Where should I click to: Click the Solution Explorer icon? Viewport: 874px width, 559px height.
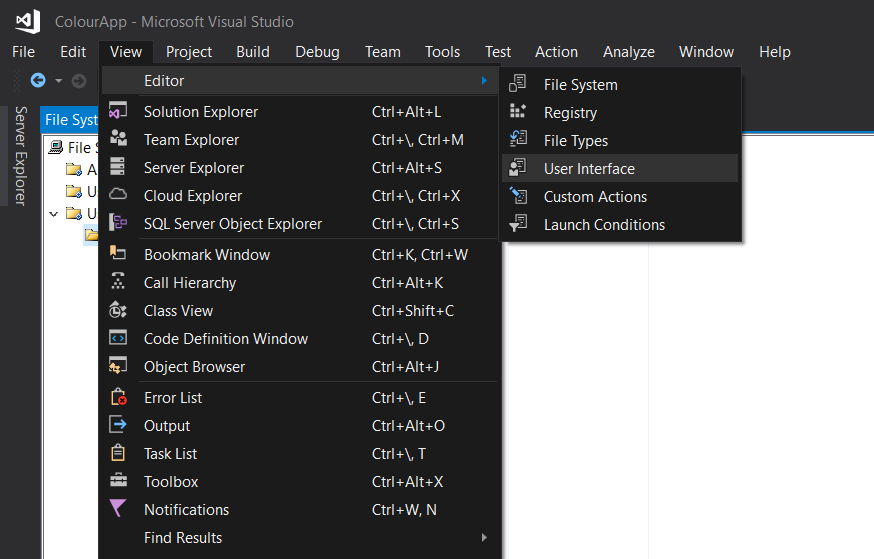[x=118, y=111]
